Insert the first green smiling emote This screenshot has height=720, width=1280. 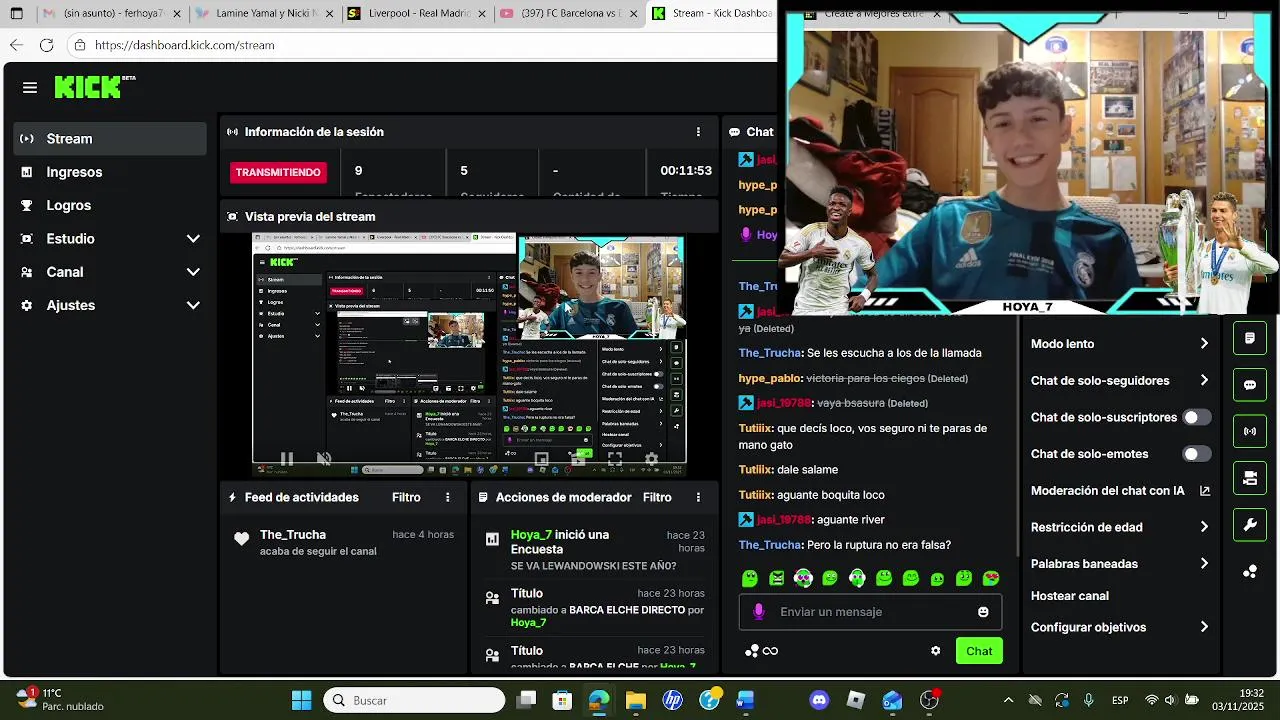pos(750,578)
